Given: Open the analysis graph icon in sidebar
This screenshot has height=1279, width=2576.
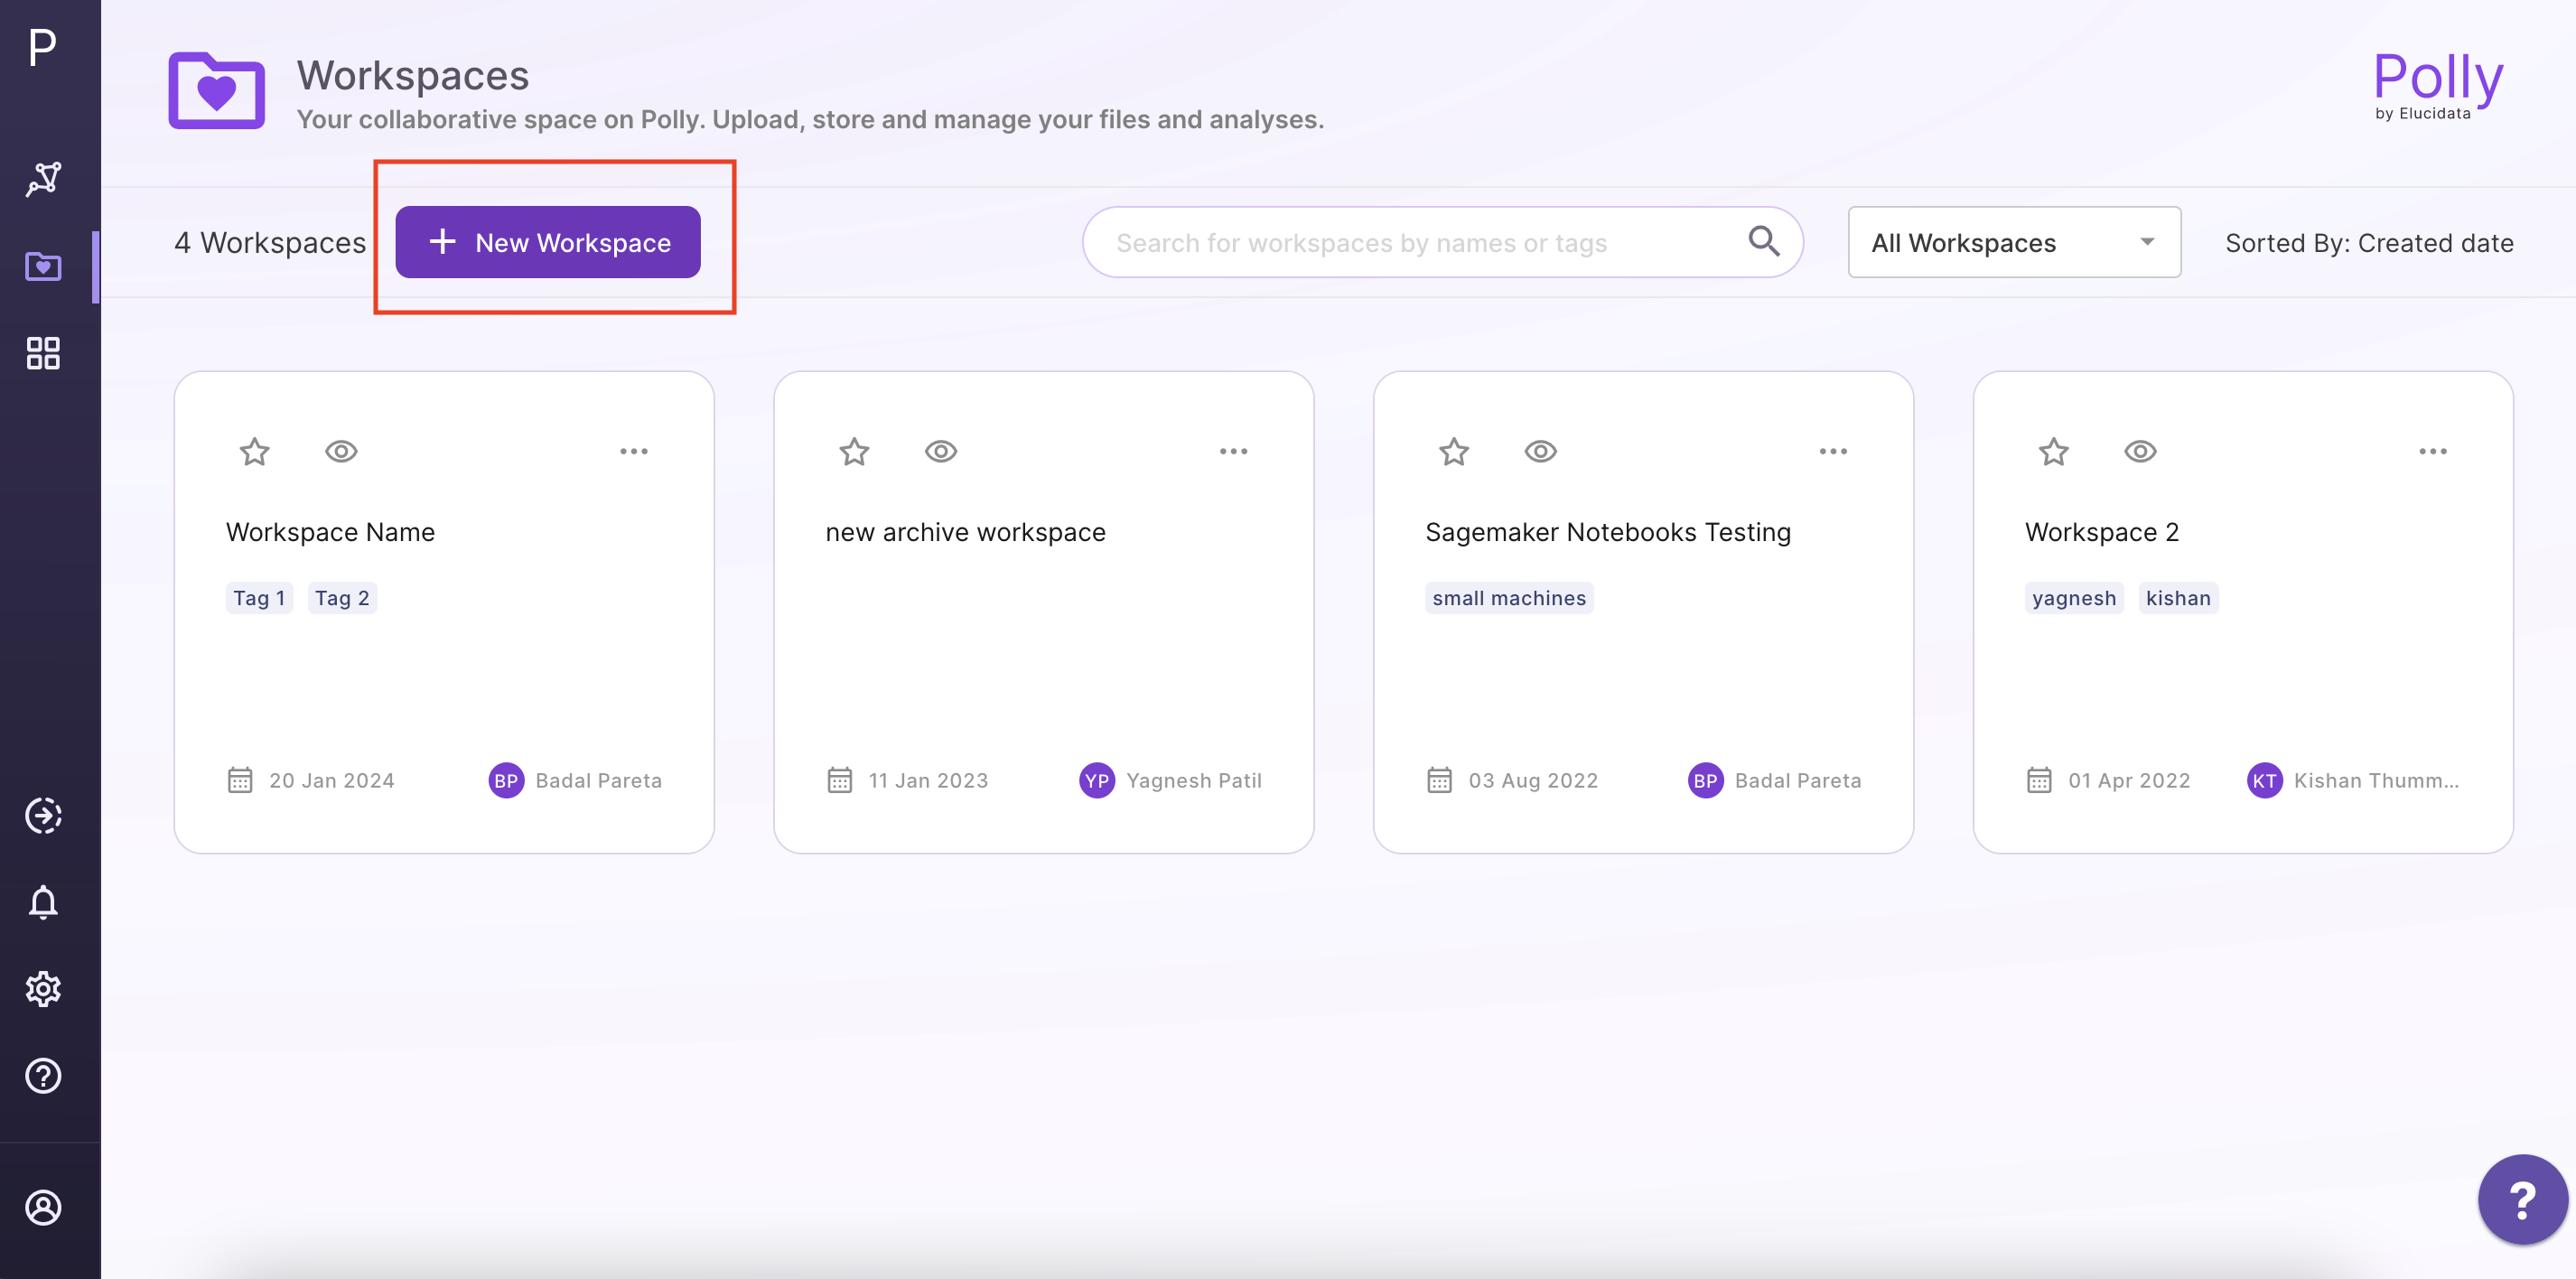Looking at the screenshot, I should [x=43, y=180].
